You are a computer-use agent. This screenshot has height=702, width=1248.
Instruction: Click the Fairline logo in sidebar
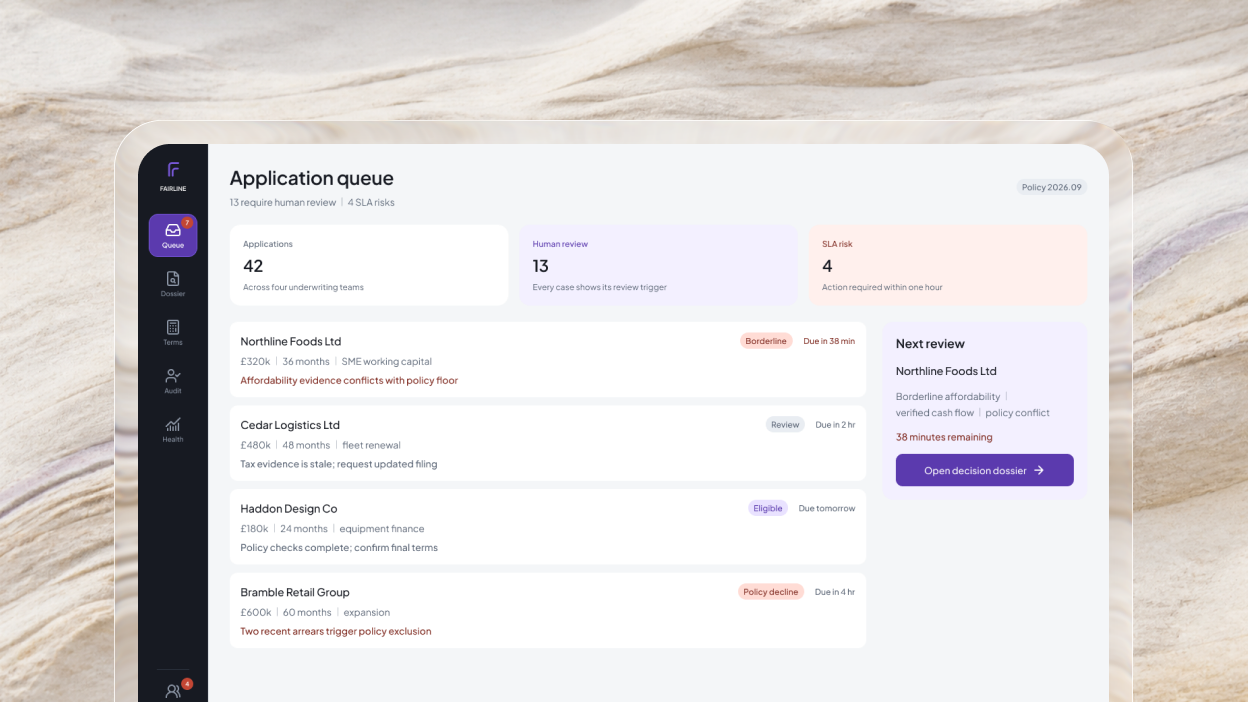(173, 175)
